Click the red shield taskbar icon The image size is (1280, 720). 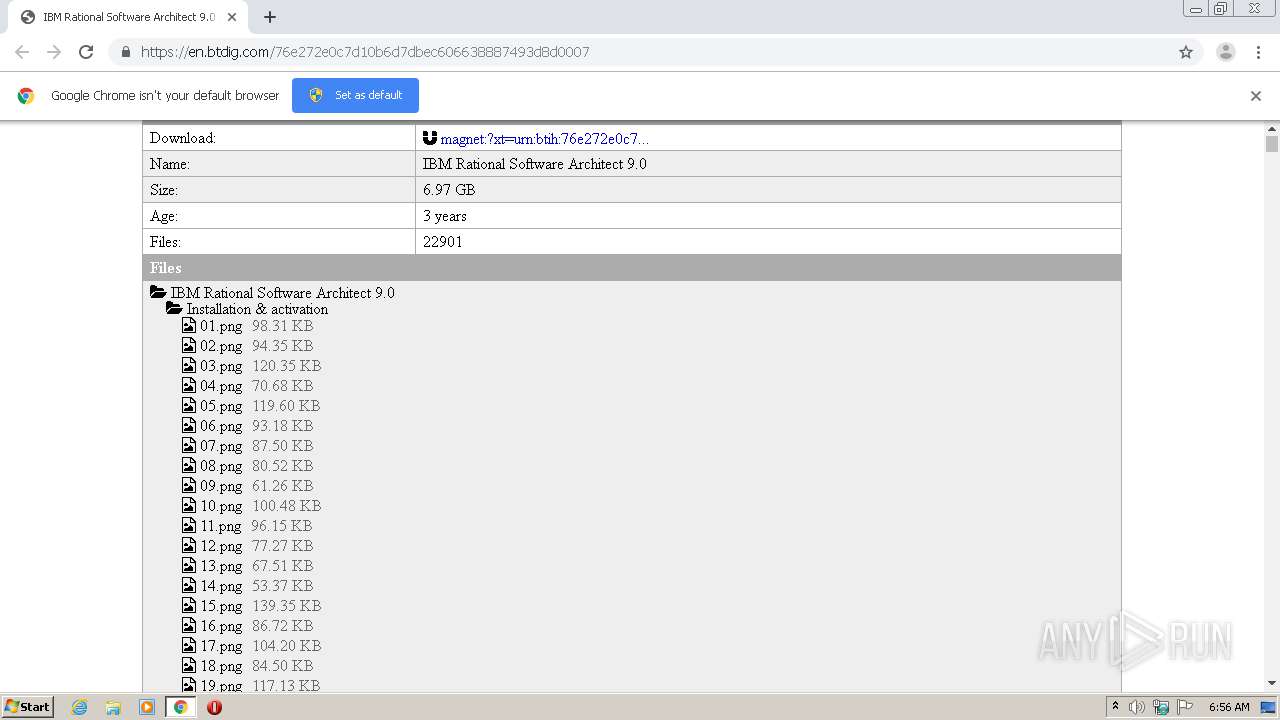[x=214, y=707]
